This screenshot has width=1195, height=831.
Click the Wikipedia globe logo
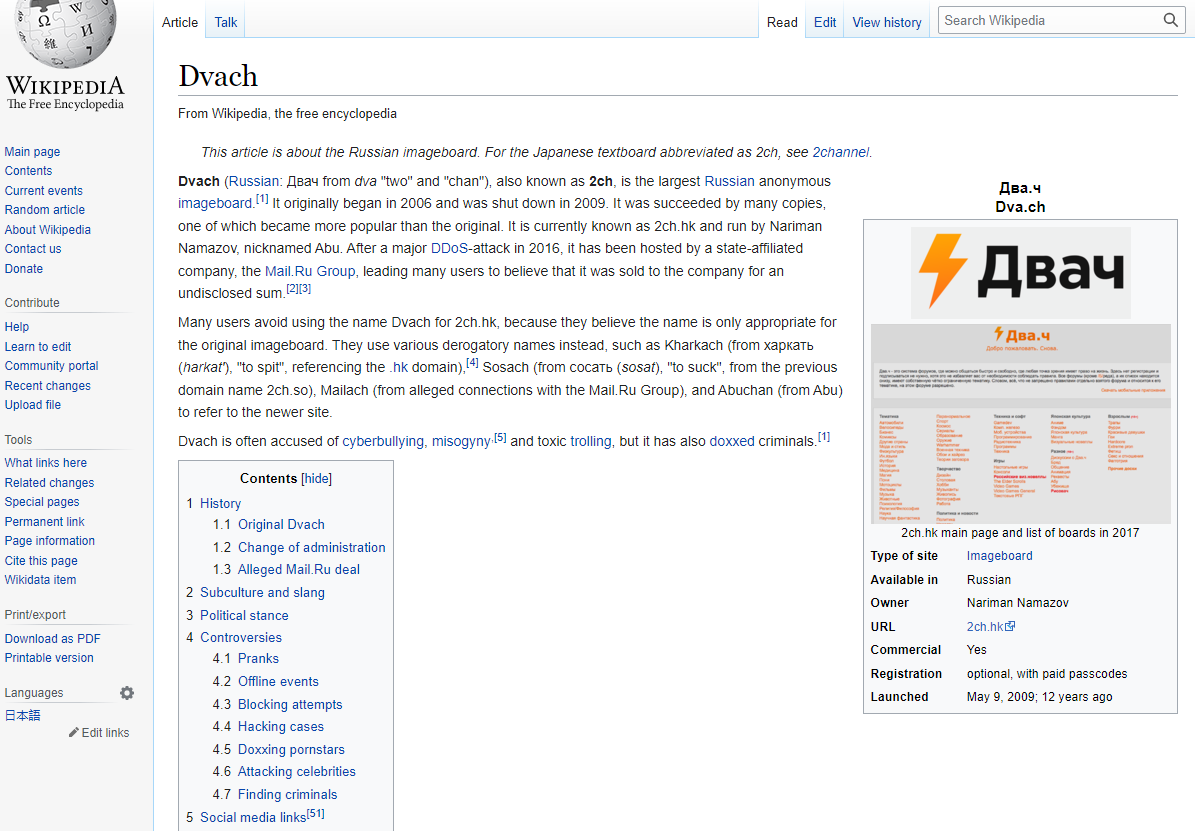pyautogui.click(x=66, y=32)
